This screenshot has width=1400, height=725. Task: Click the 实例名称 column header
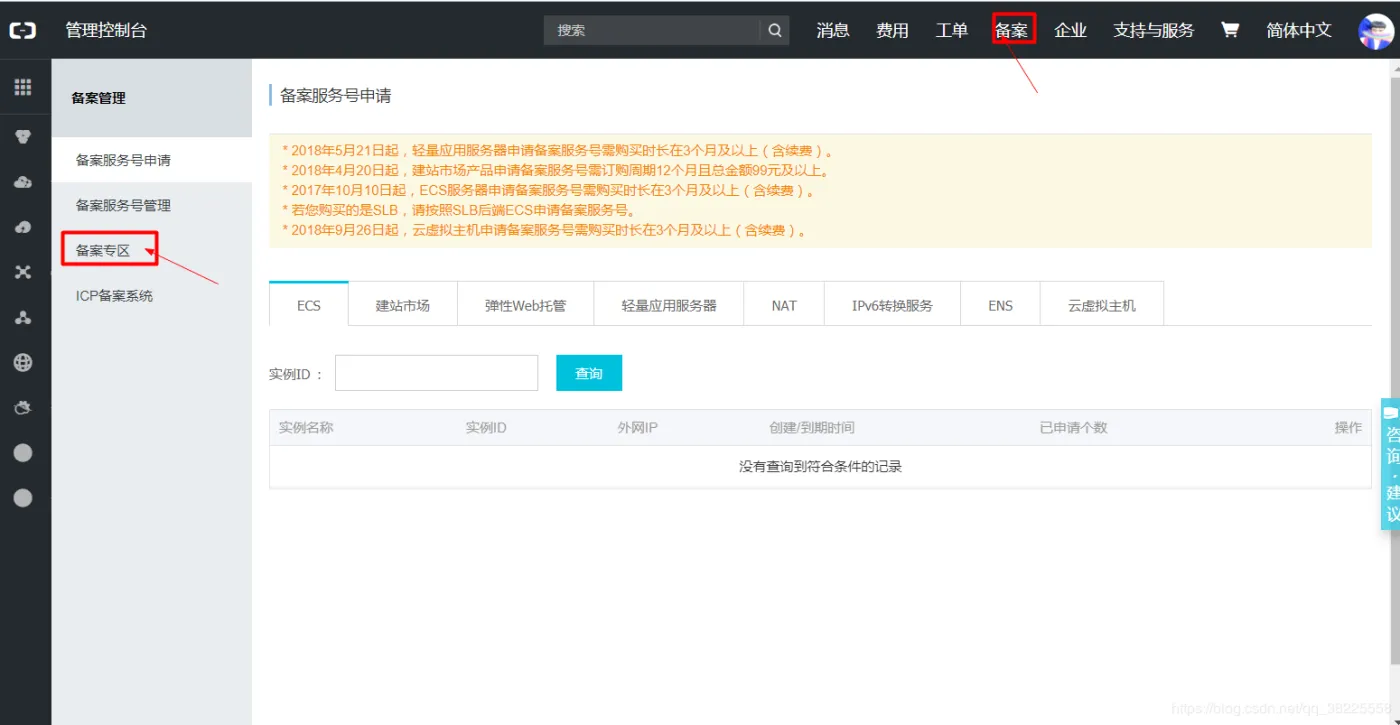click(x=306, y=427)
